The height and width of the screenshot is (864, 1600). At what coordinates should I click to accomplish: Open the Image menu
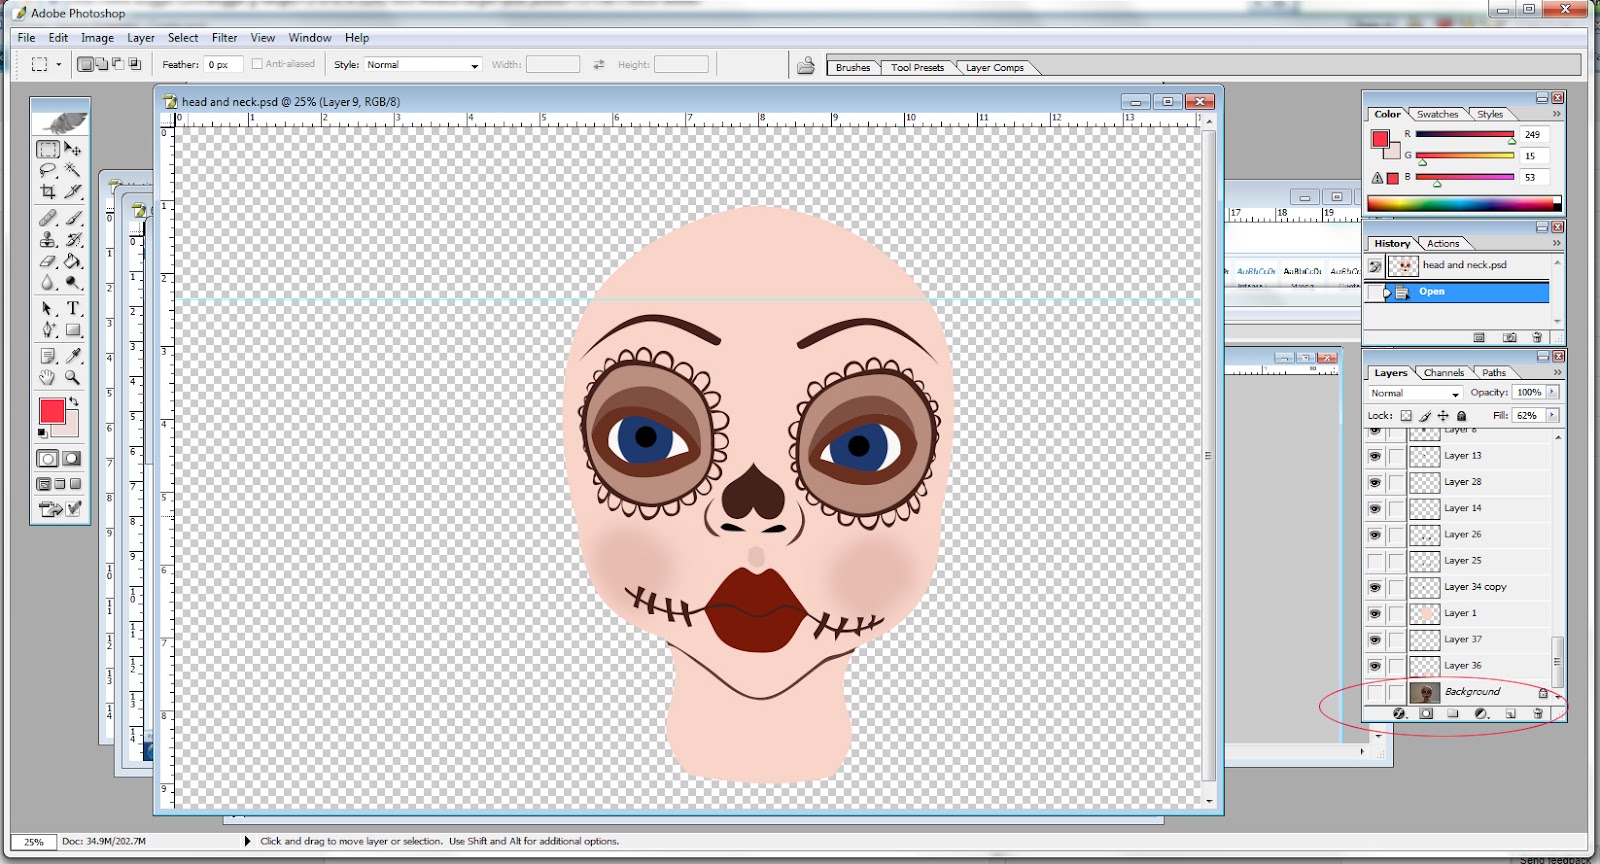pos(97,38)
